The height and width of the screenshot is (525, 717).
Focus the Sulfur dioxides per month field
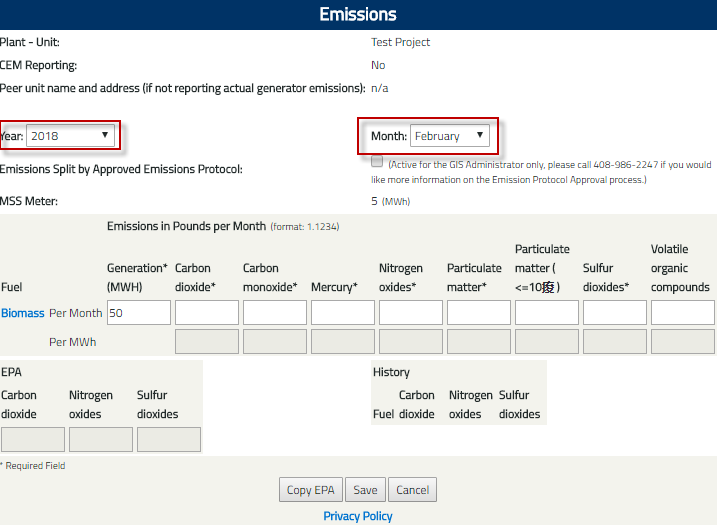click(614, 313)
